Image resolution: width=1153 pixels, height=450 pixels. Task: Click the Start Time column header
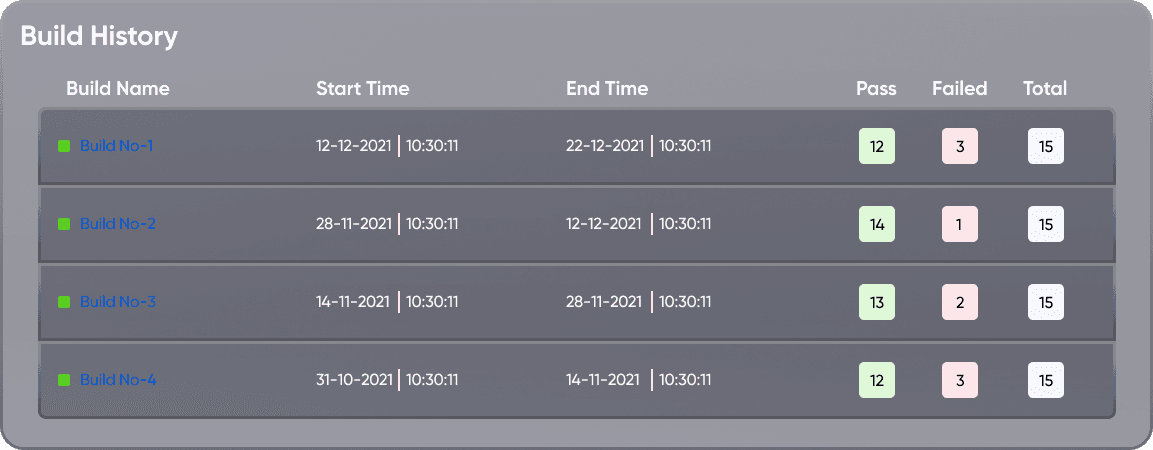click(363, 88)
